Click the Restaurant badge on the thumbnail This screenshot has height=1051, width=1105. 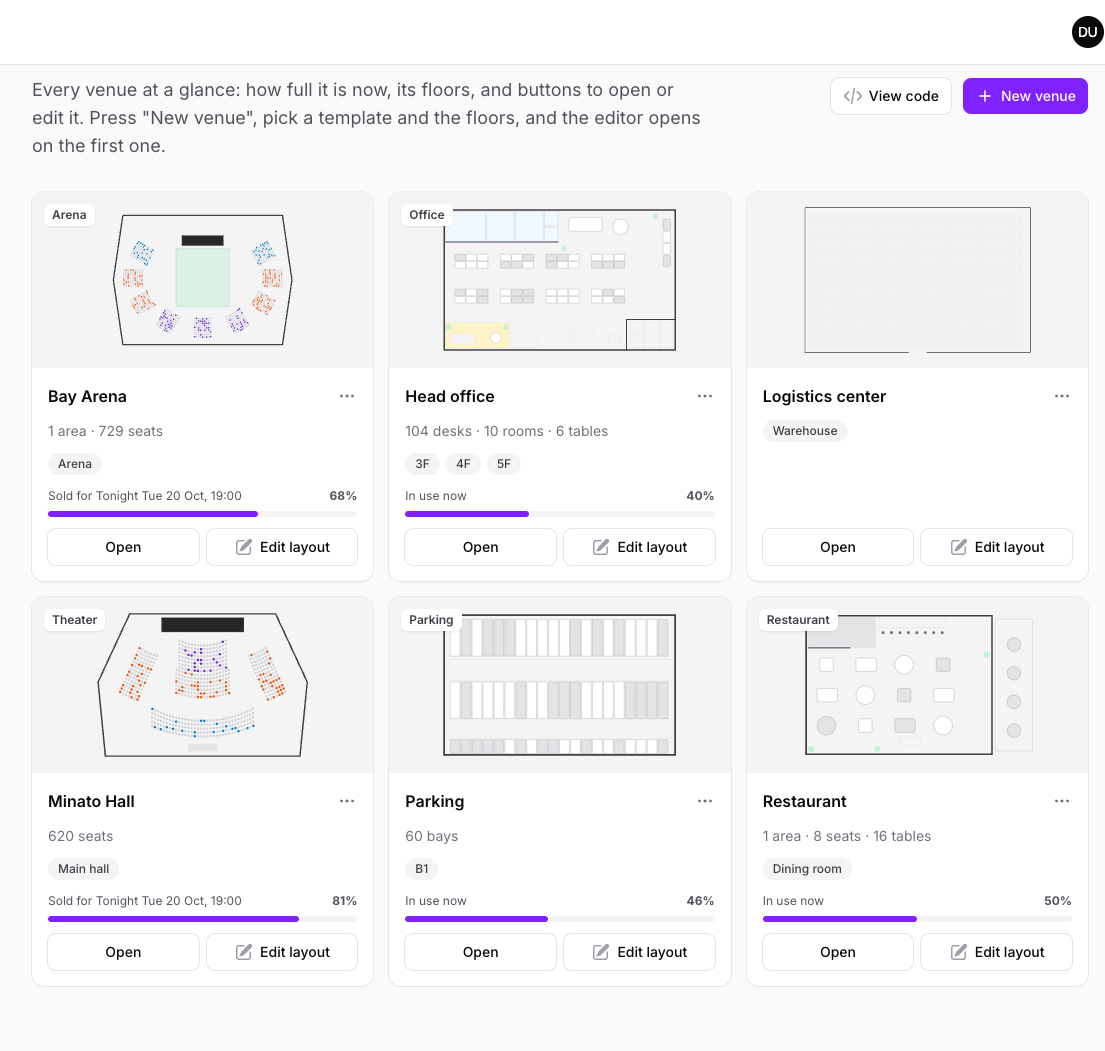[798, 620]
